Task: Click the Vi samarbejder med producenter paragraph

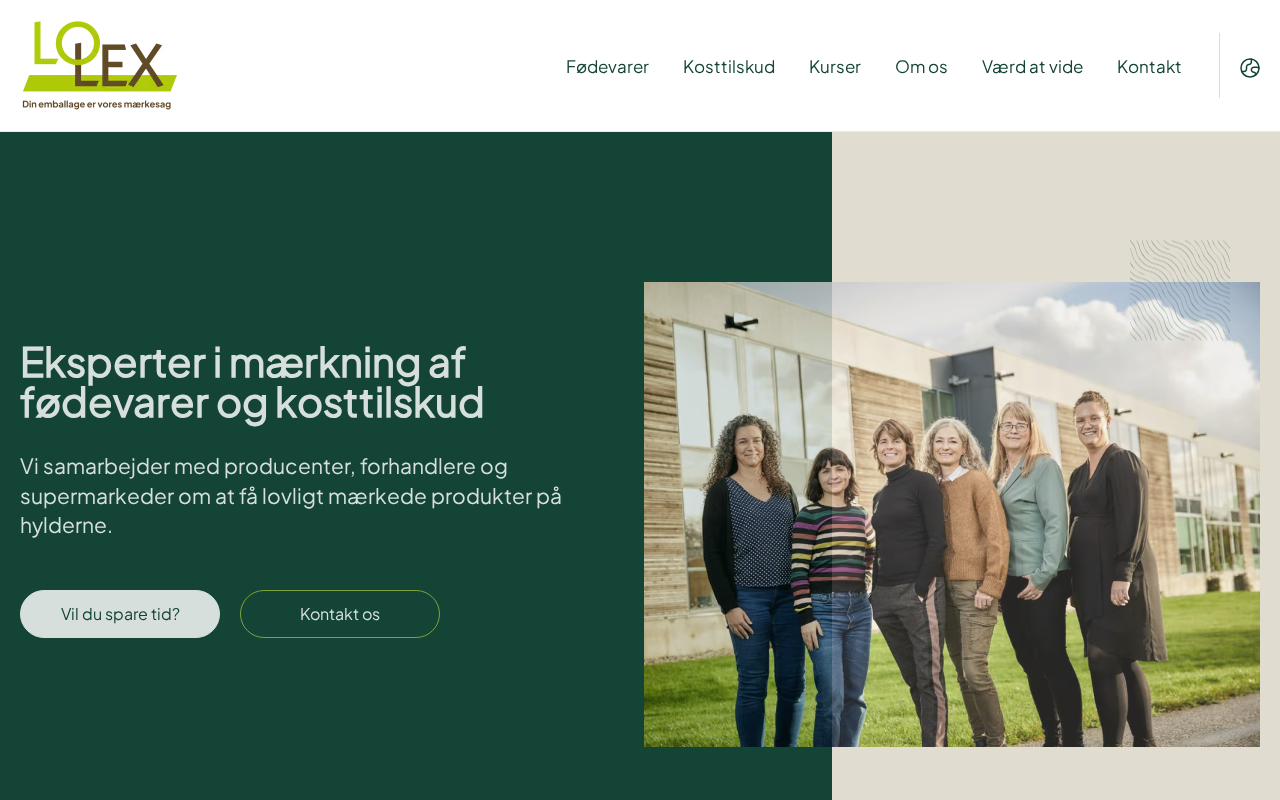Action: [291, 495]
